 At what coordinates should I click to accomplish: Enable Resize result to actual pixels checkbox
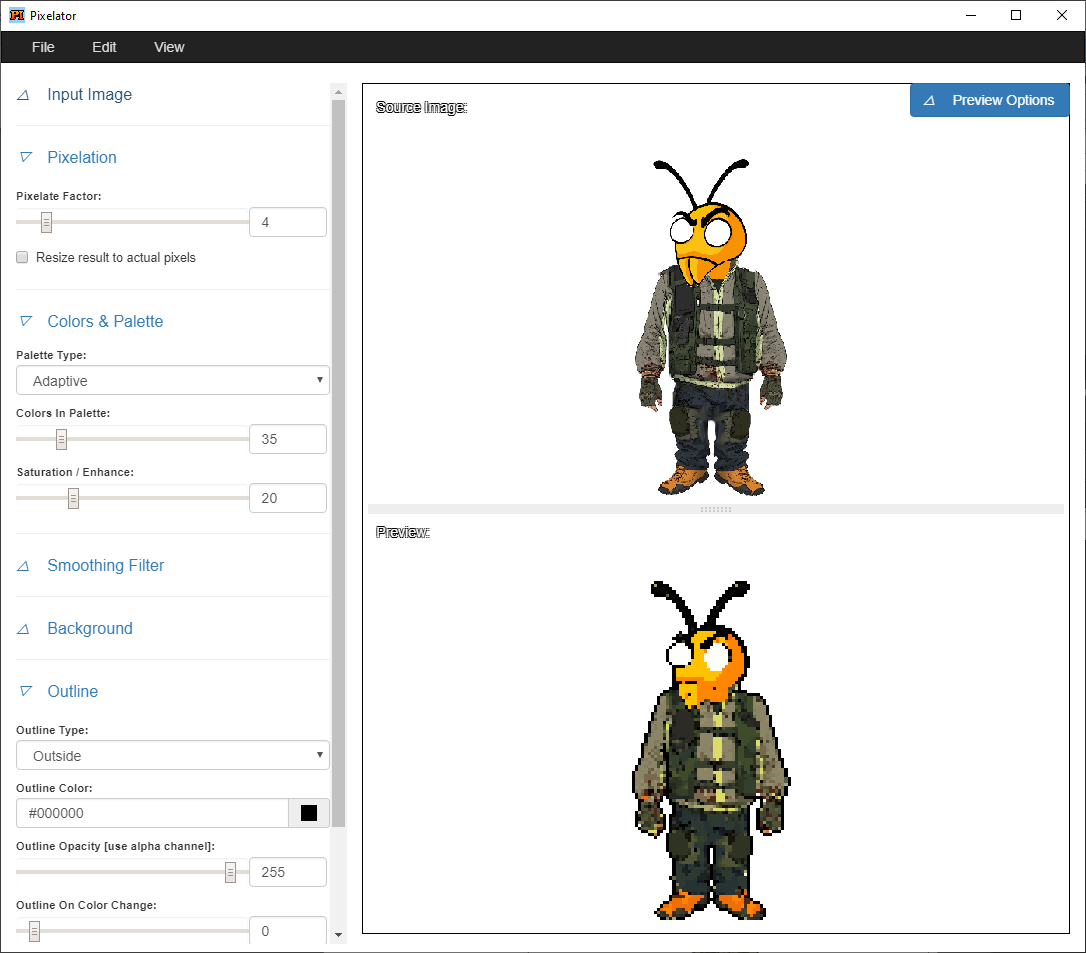point(22,258)
